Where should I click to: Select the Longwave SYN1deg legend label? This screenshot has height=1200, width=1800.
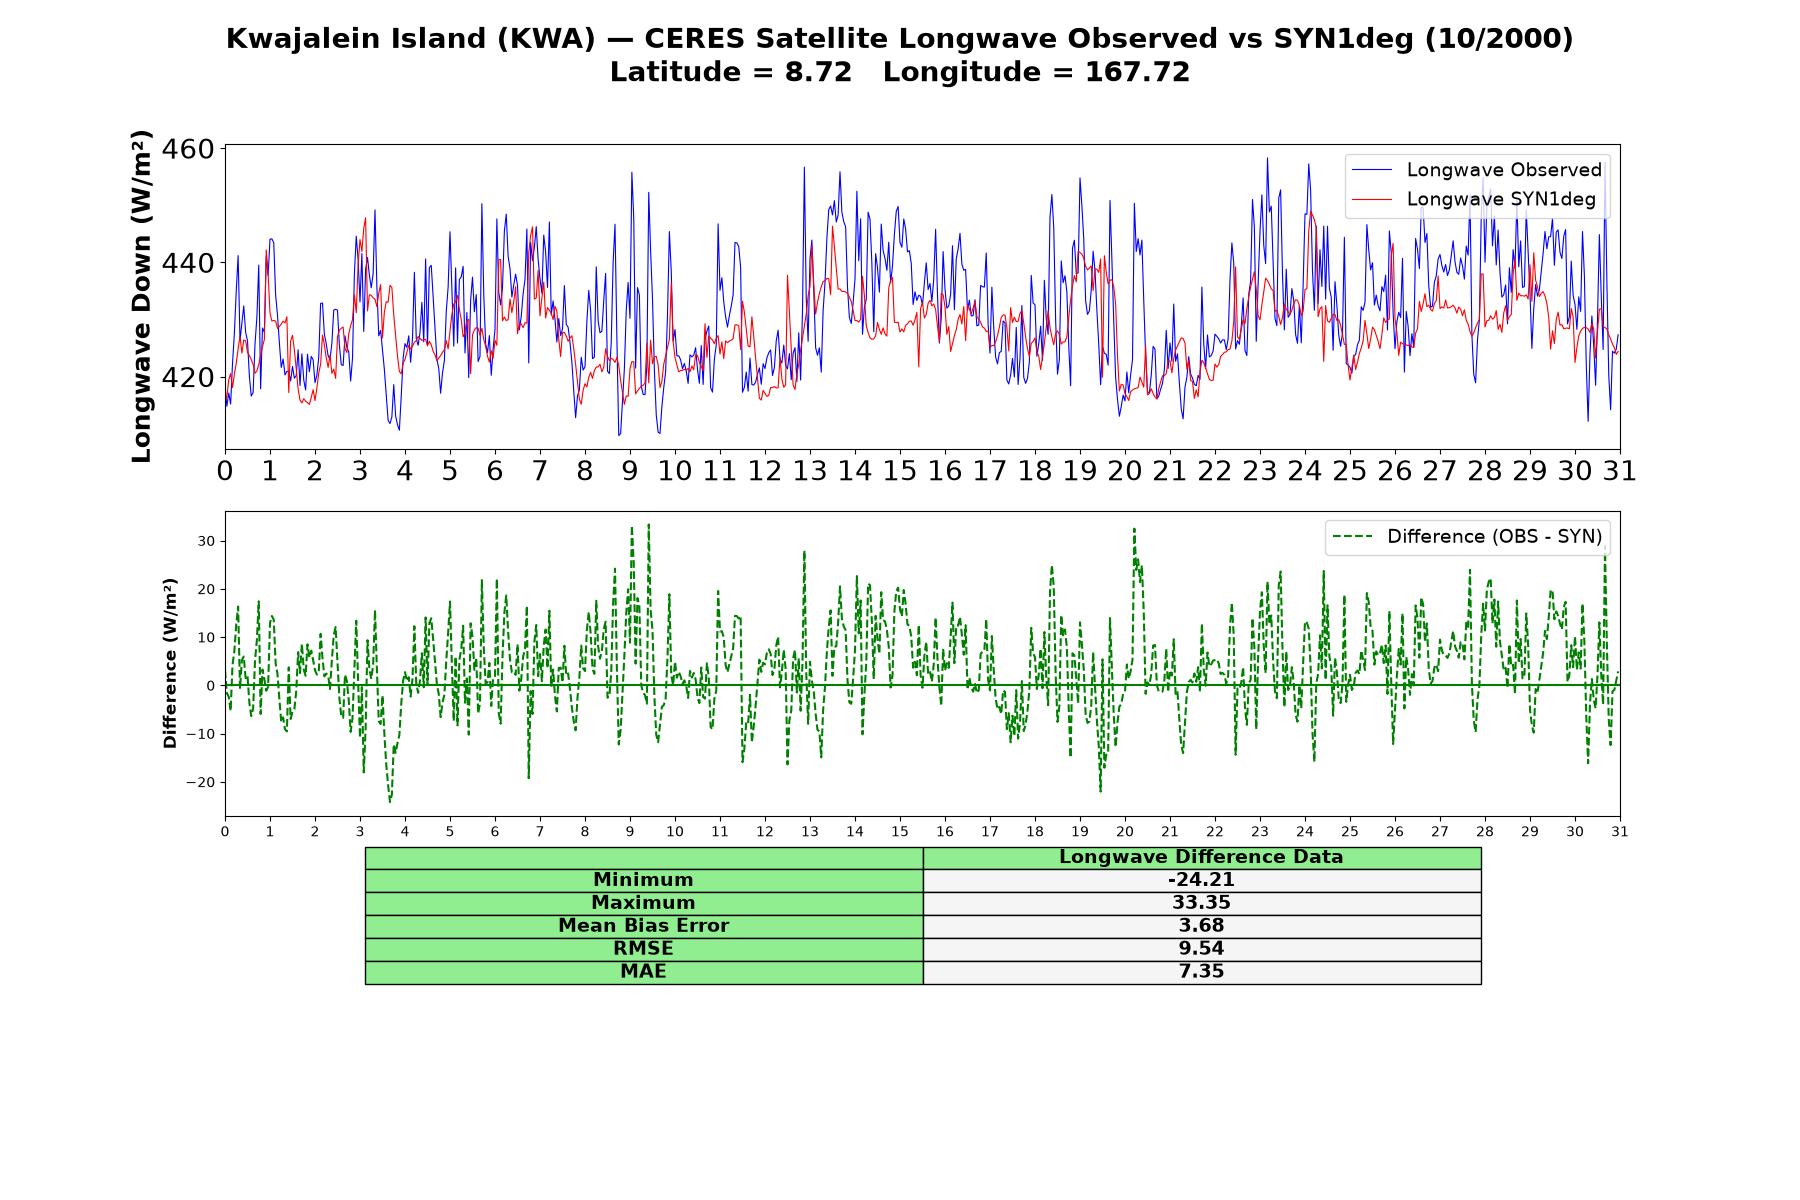coord(1501,199)
